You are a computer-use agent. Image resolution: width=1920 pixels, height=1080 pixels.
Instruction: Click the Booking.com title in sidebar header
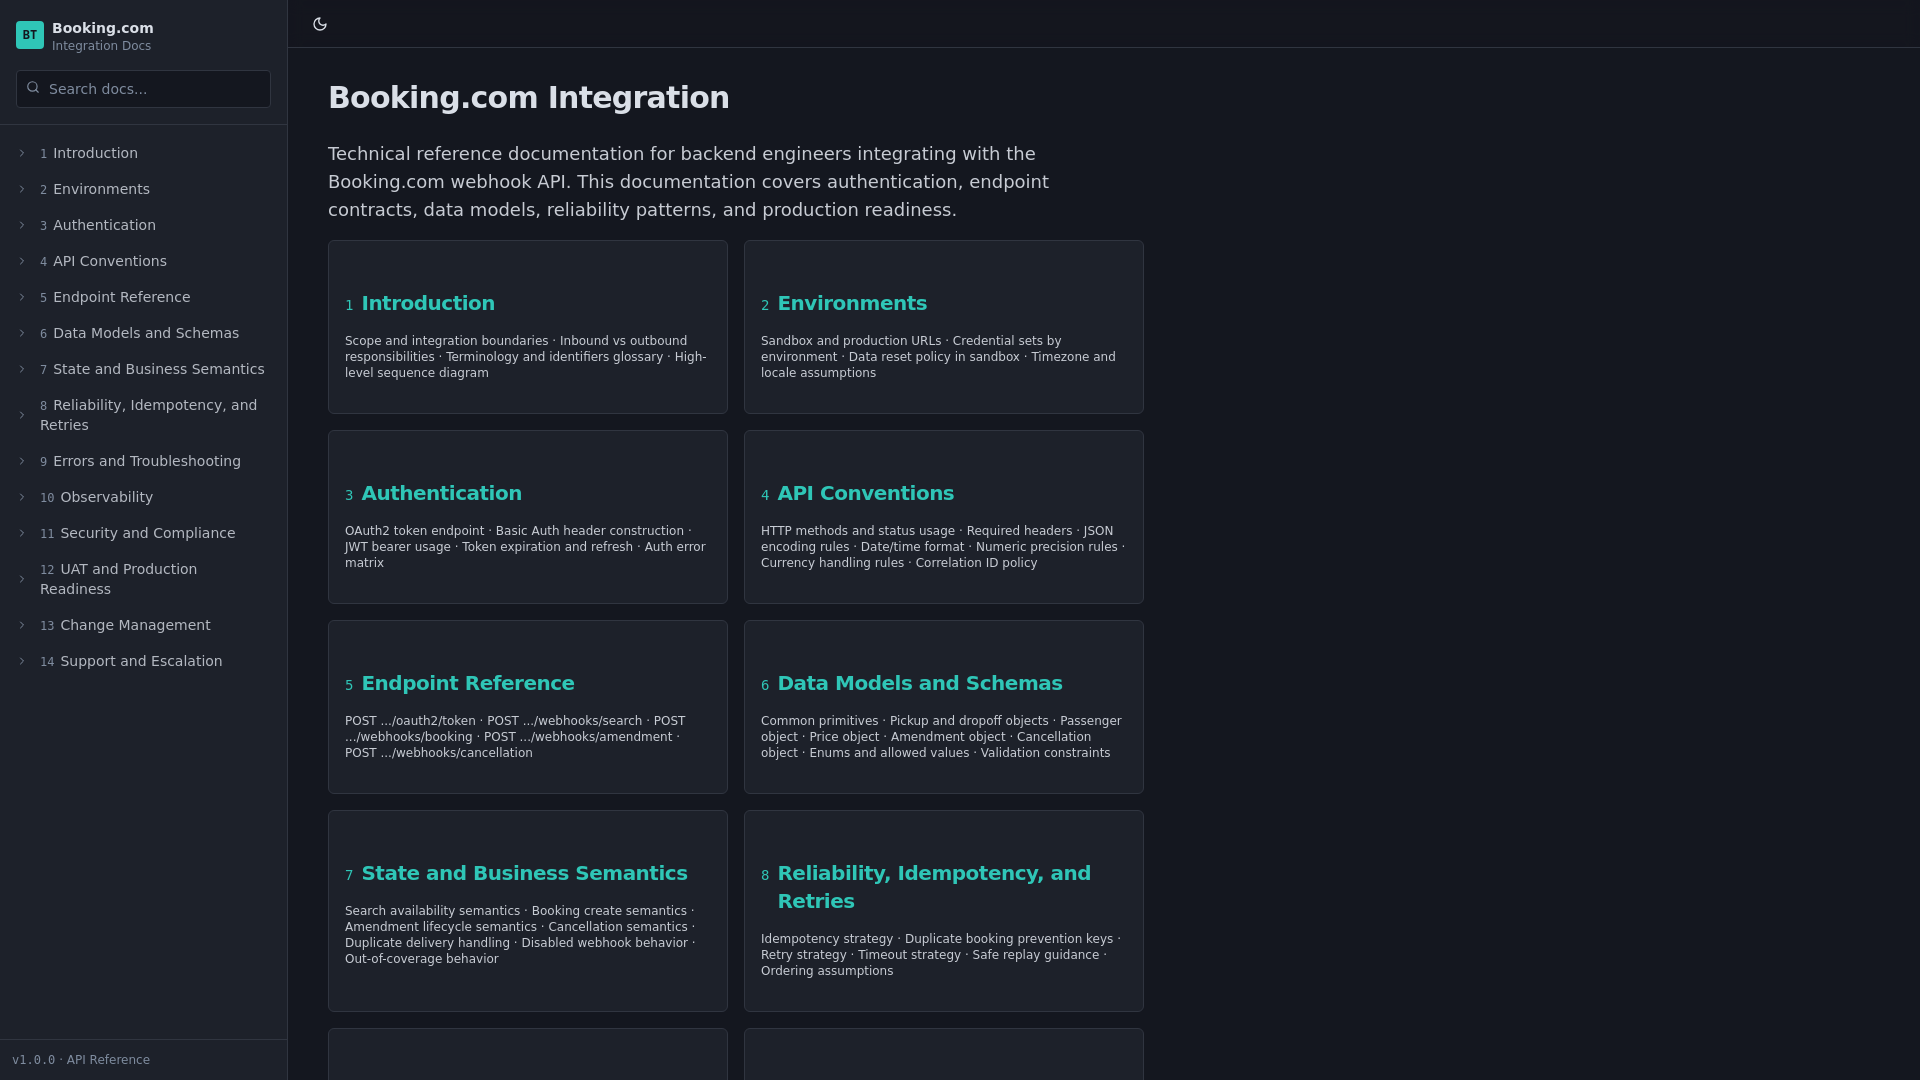(103, 28)
